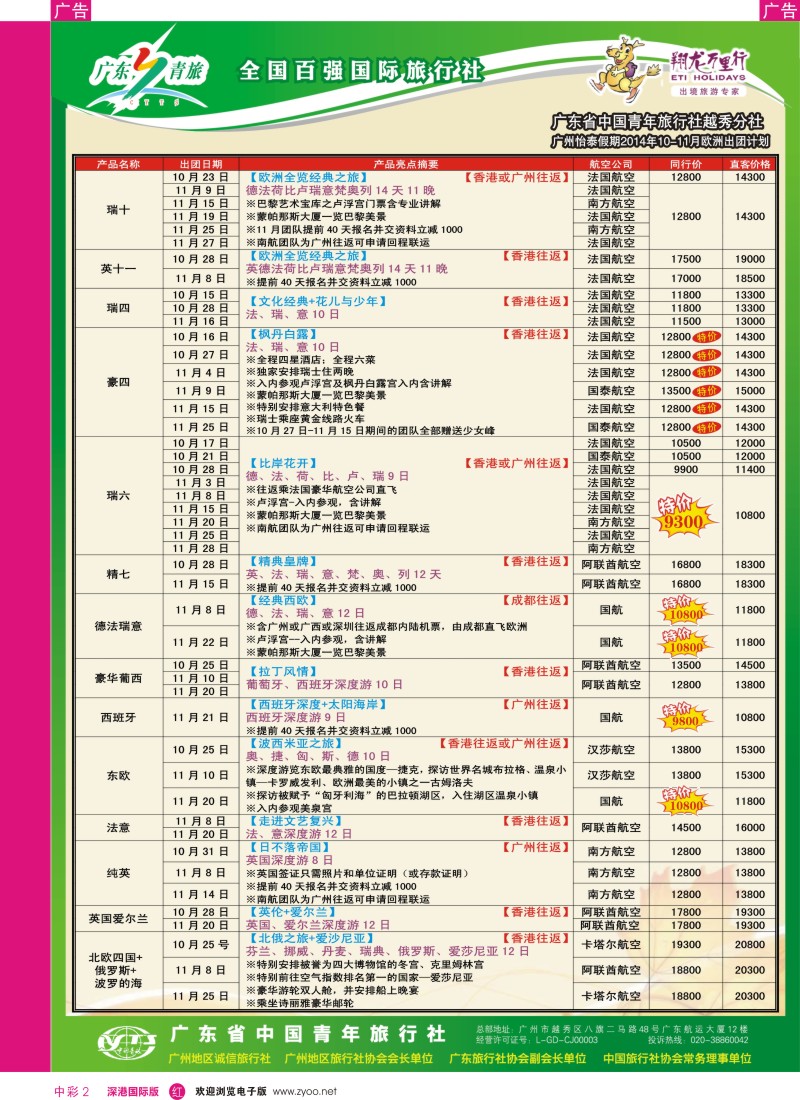Click the departure date 10月31日

201,852
